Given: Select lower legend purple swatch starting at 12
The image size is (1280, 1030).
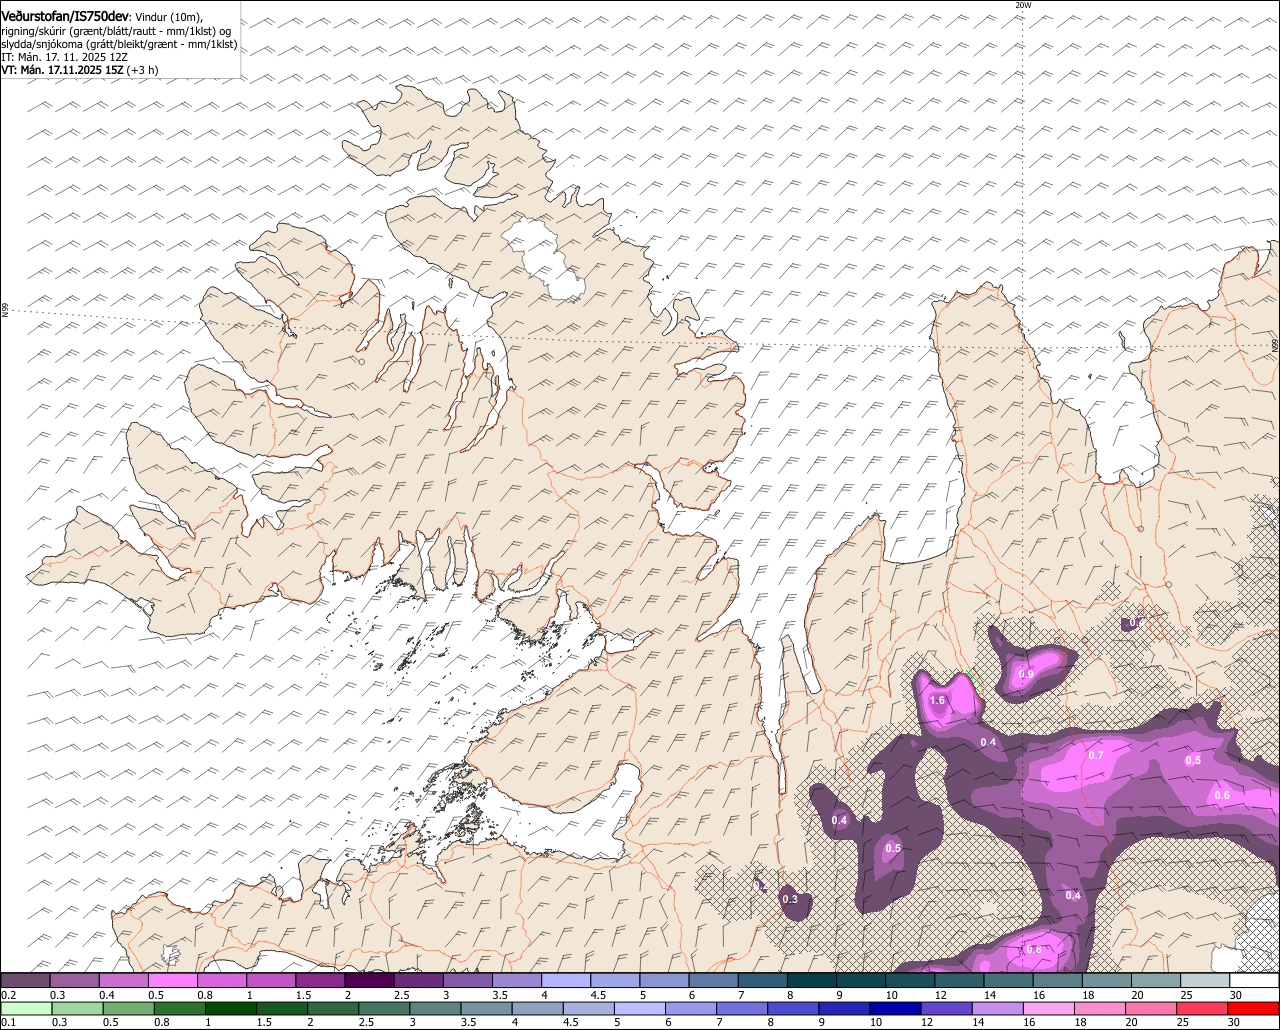Looking at the screenshot, I should point(947,1008).
